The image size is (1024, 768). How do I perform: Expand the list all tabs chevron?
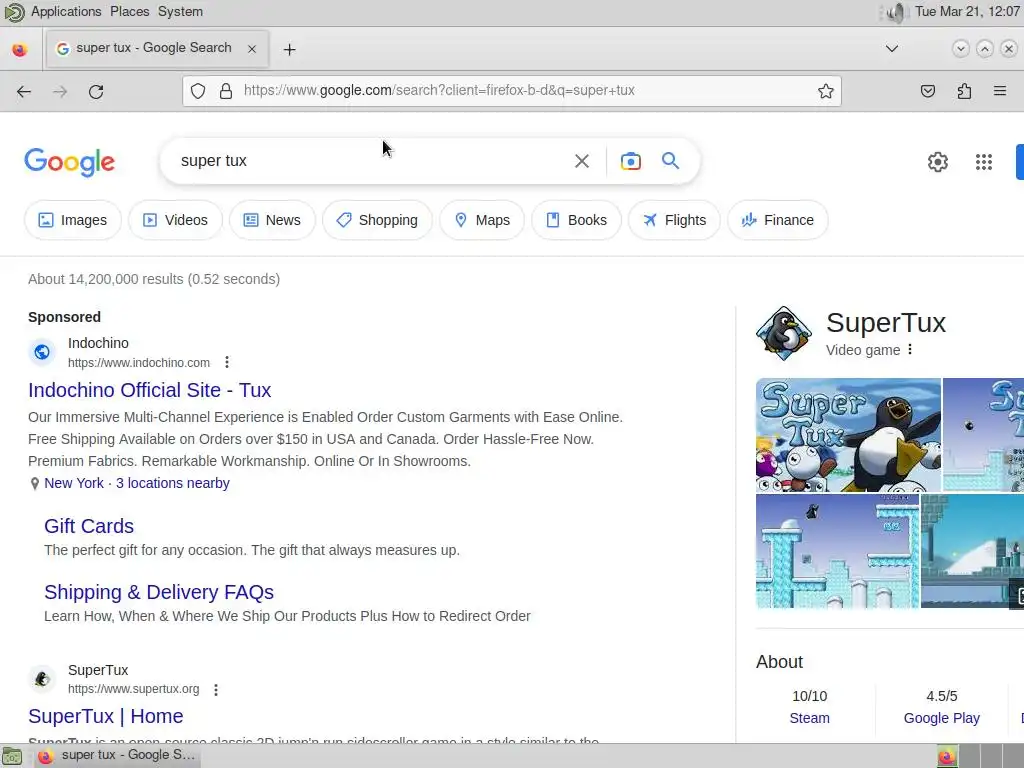891,49
